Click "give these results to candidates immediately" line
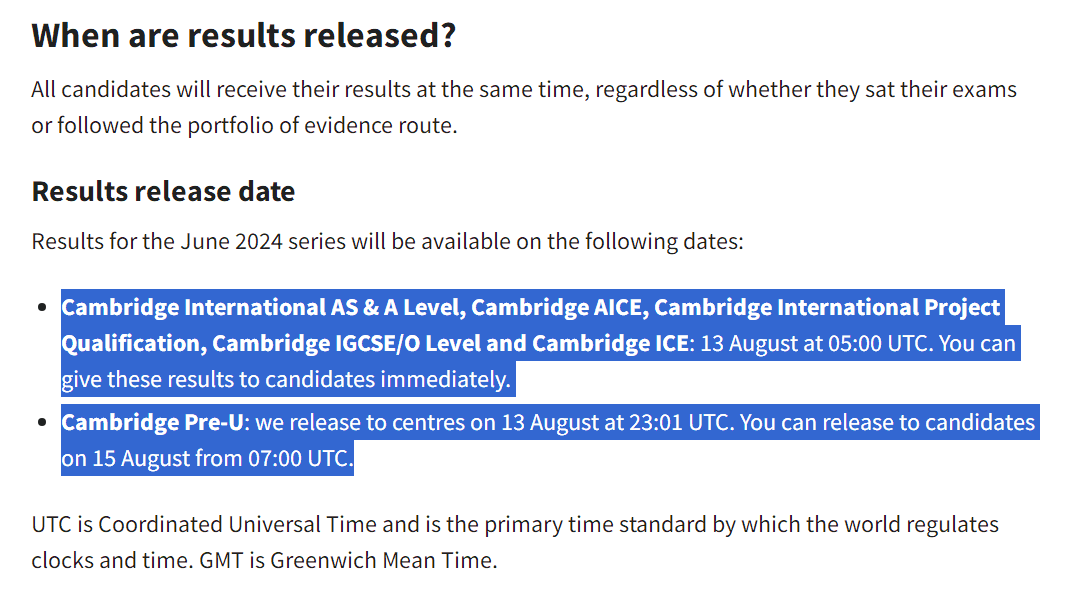The image size is (1074, 606). click(286, 379)
